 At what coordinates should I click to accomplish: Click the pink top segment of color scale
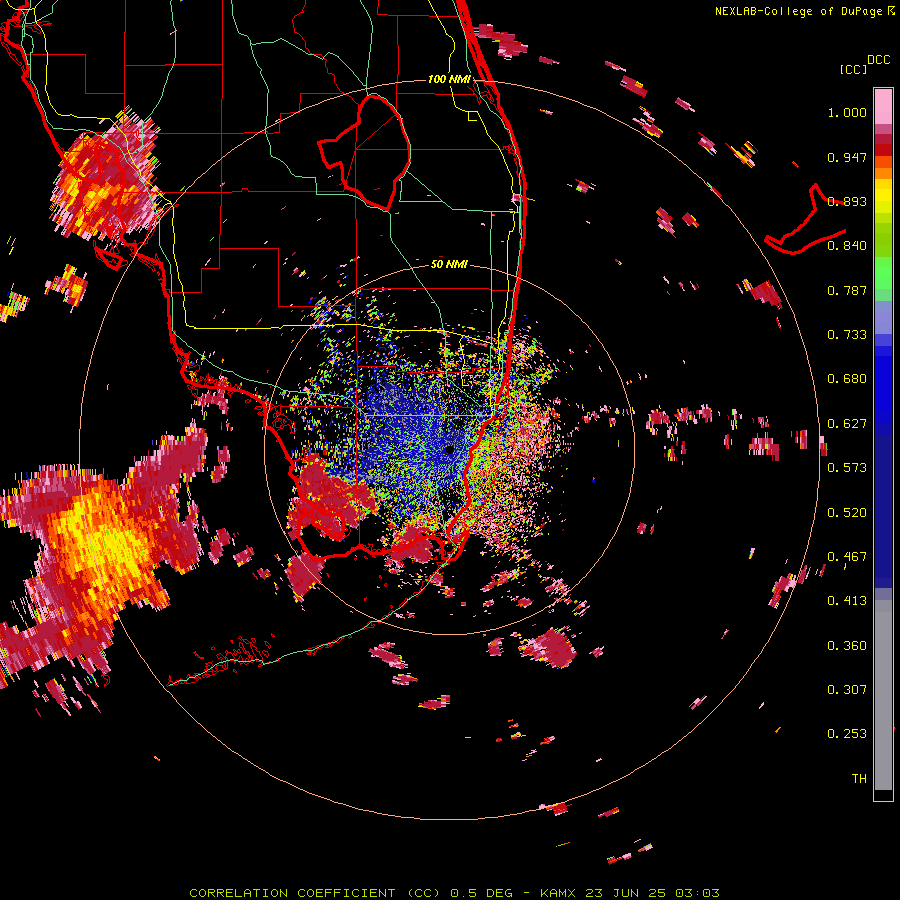(x=883, y=107)
